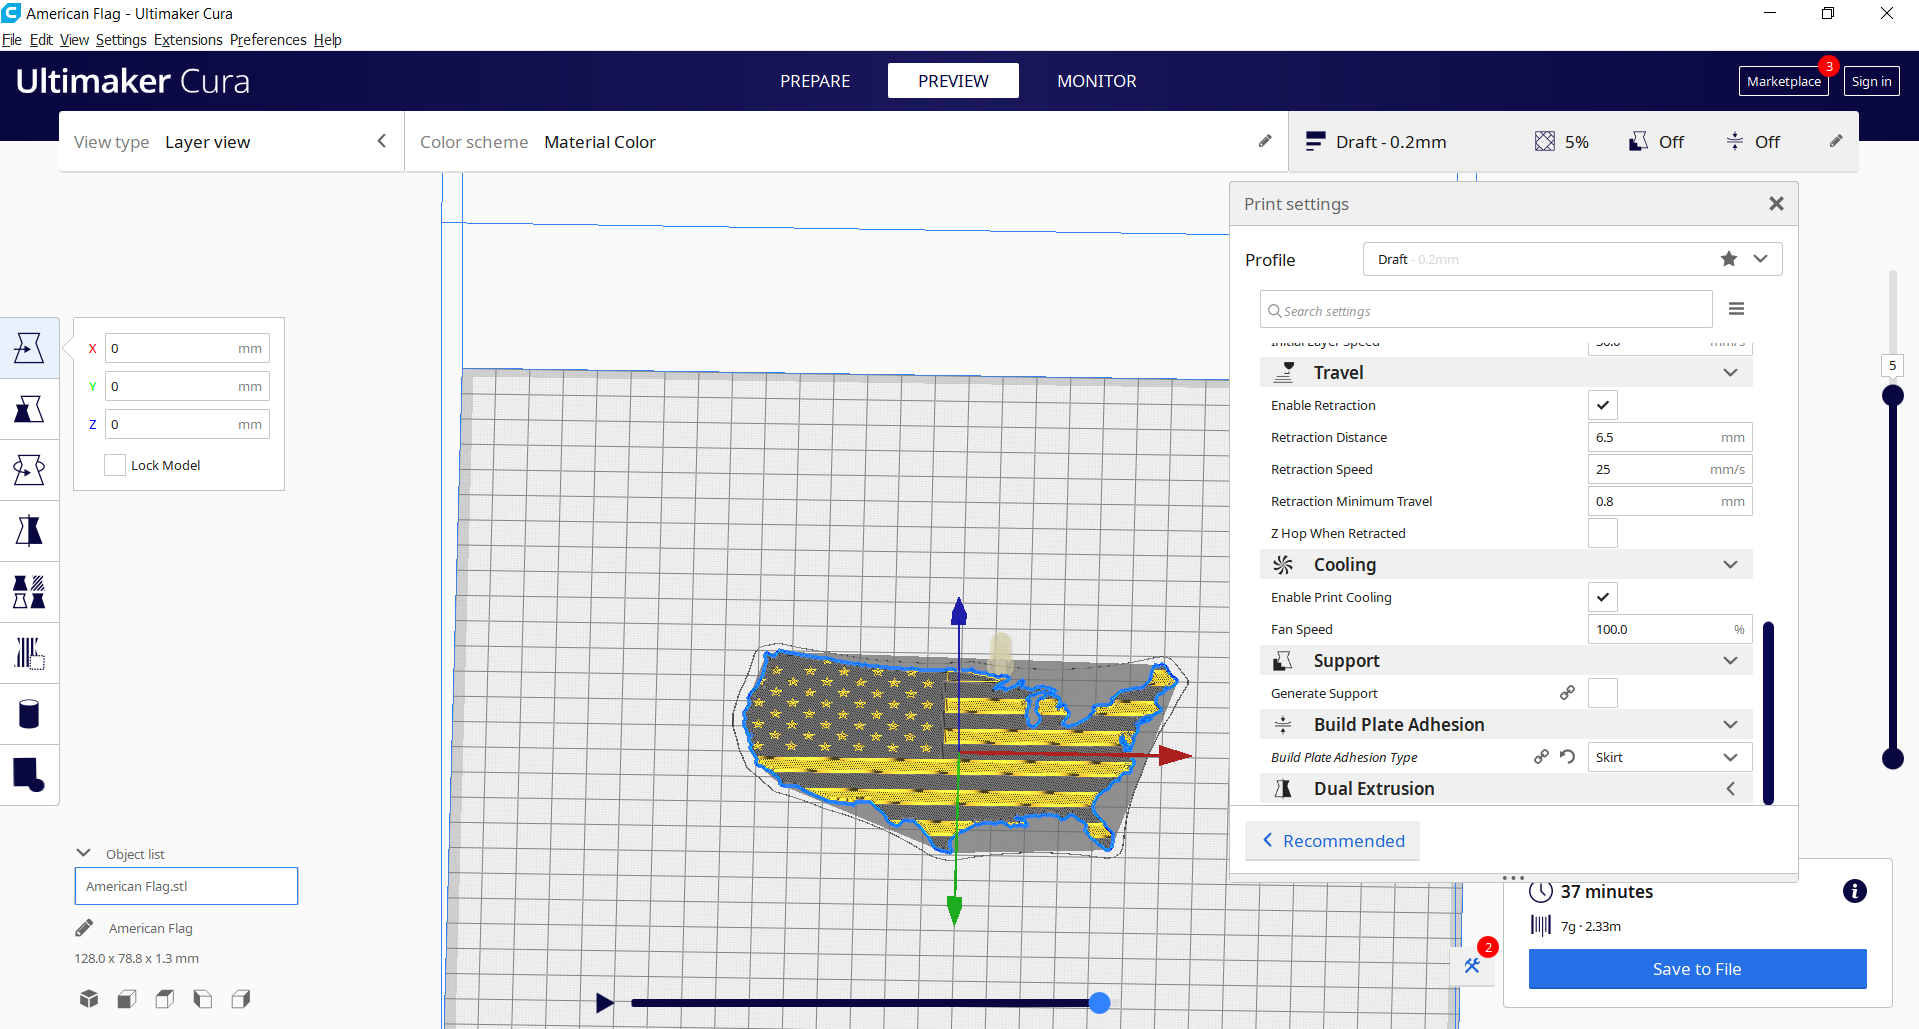Click the wrench tools icon with badge 2
Viewport: 1919px width, 1029px height.
point(1472,965)
